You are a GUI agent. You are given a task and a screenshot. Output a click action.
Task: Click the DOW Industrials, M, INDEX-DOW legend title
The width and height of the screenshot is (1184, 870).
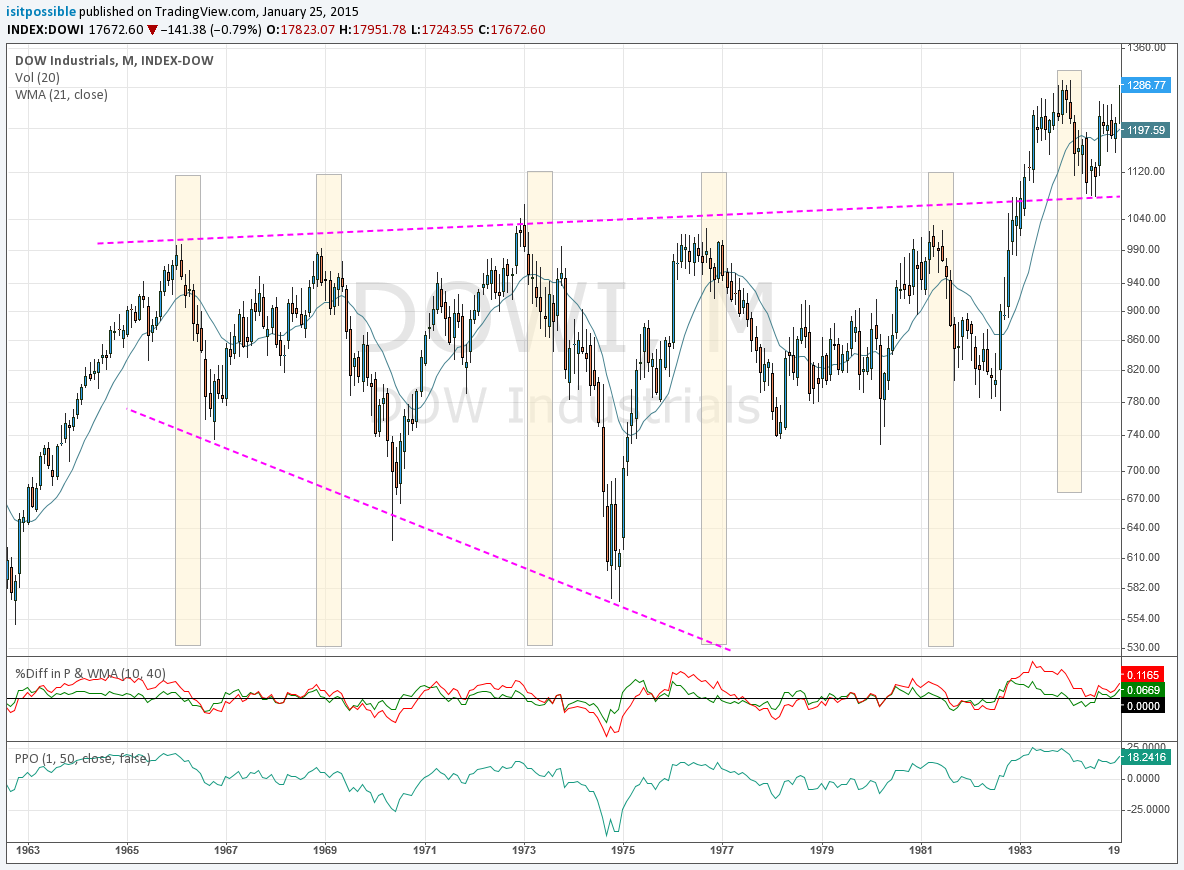[x=114, y=60]
